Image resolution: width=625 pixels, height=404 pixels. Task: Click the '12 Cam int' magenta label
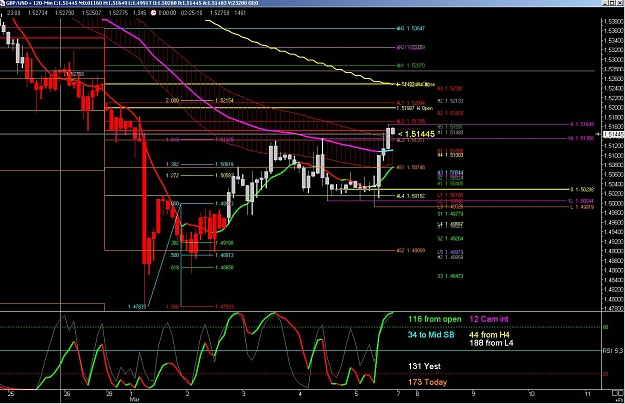(489, 319)
